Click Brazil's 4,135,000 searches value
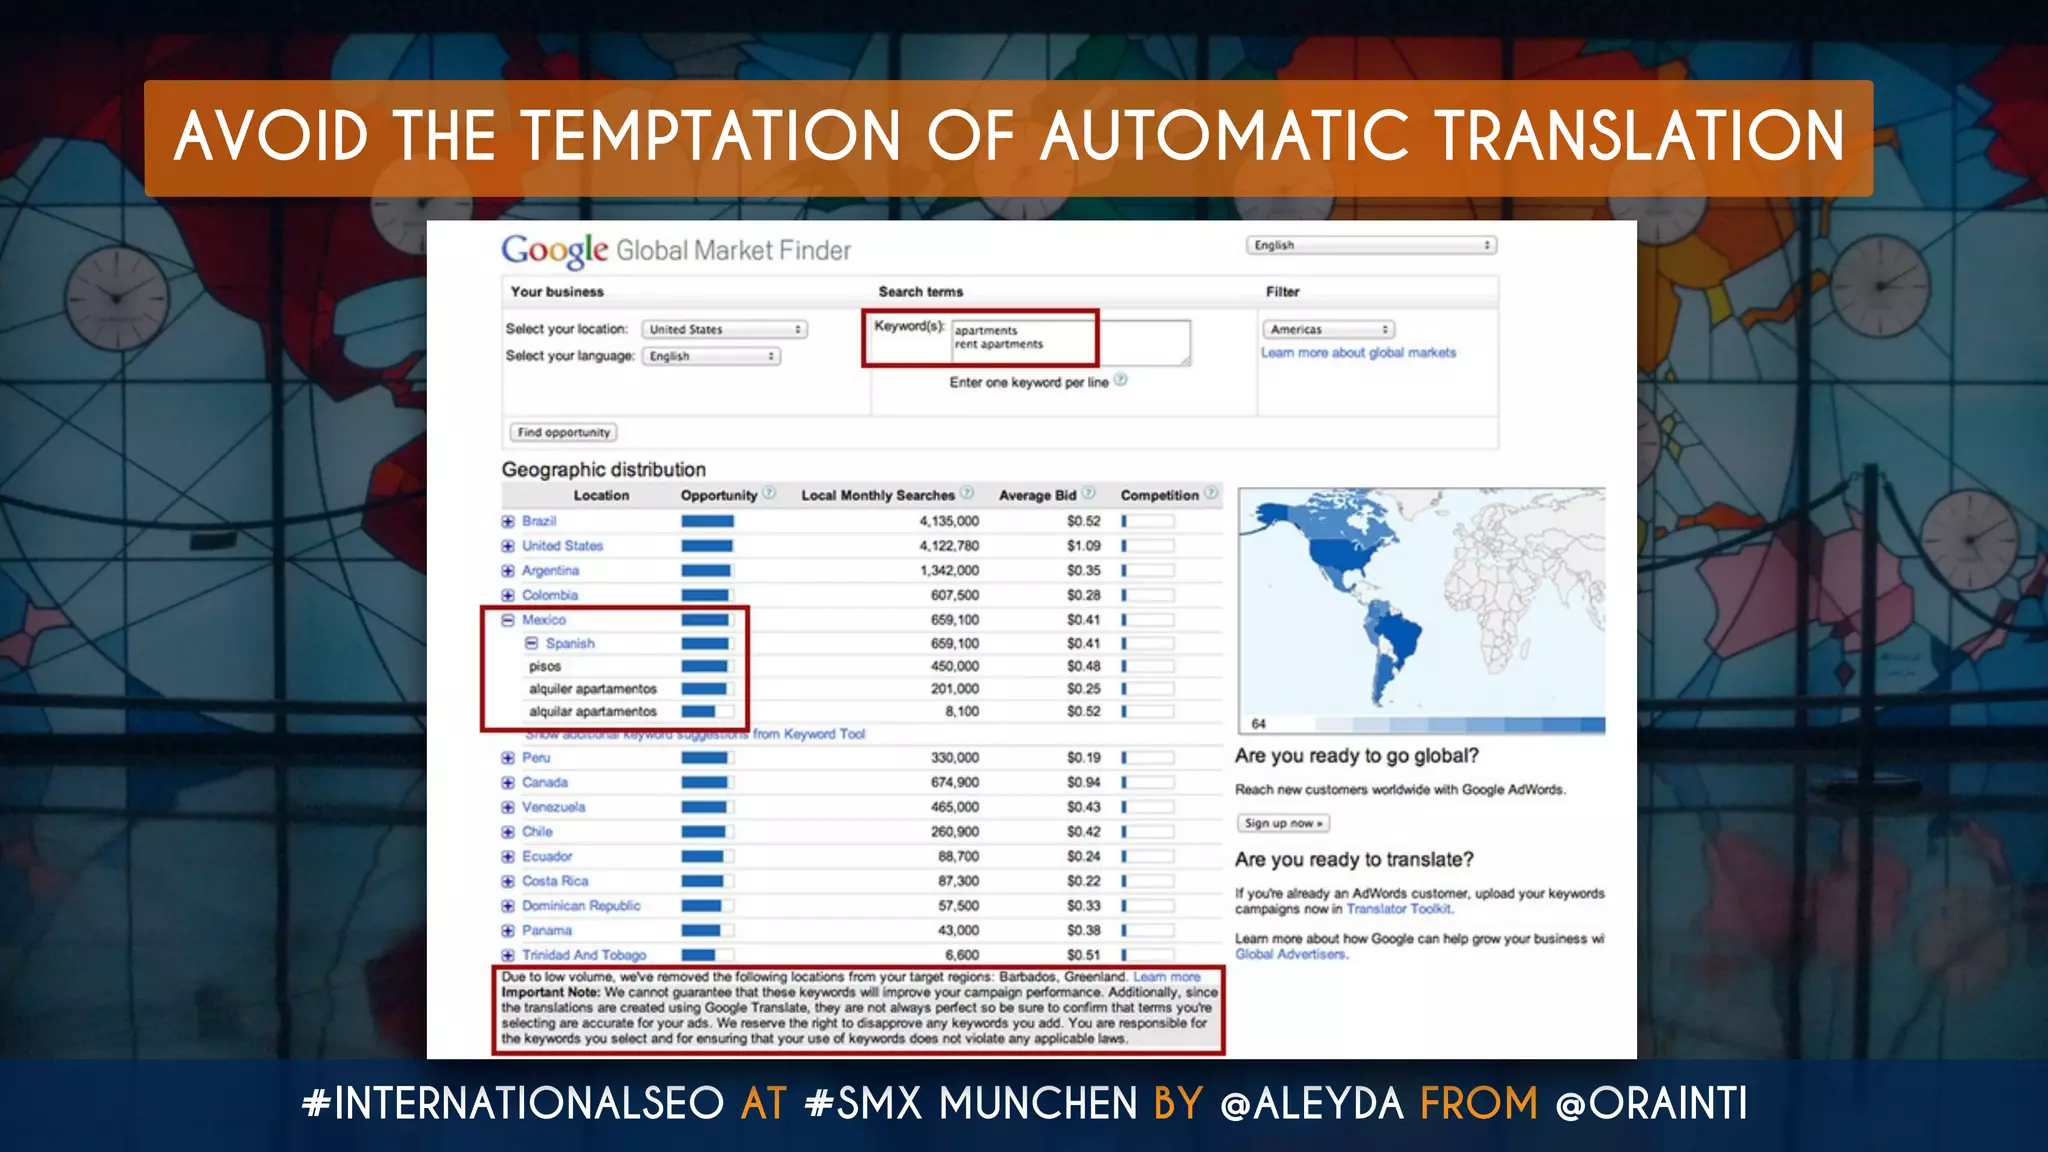This screenshot has height=1152, width=2048. [x=949, y=521]
